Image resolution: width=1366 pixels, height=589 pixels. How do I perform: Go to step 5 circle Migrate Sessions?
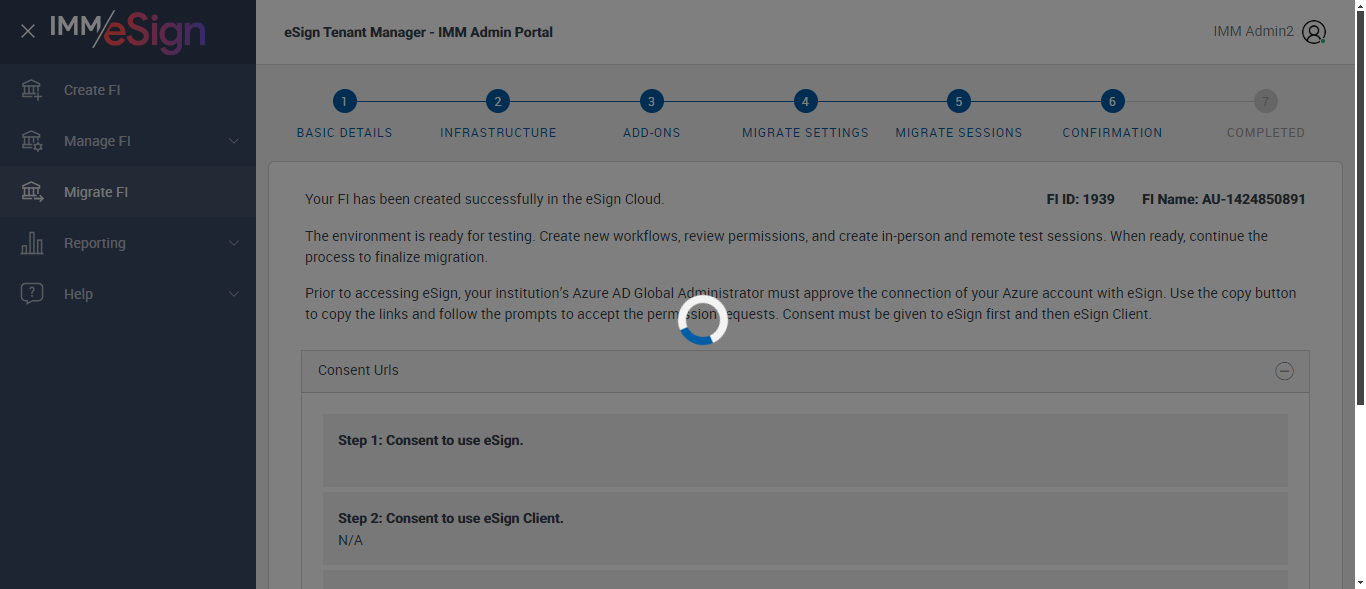coord(959,101)
